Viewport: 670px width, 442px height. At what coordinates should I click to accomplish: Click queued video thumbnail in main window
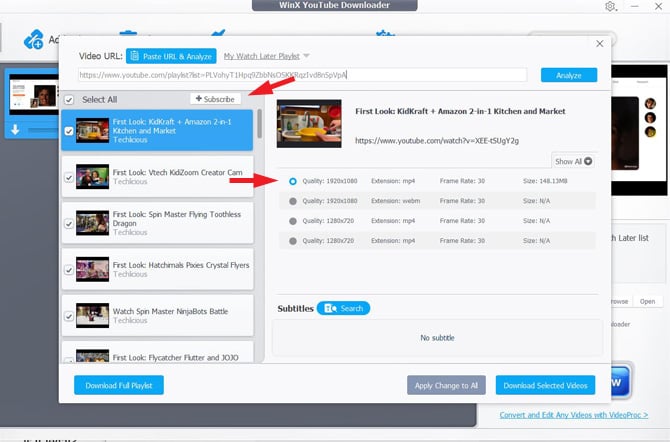point(34,94)
